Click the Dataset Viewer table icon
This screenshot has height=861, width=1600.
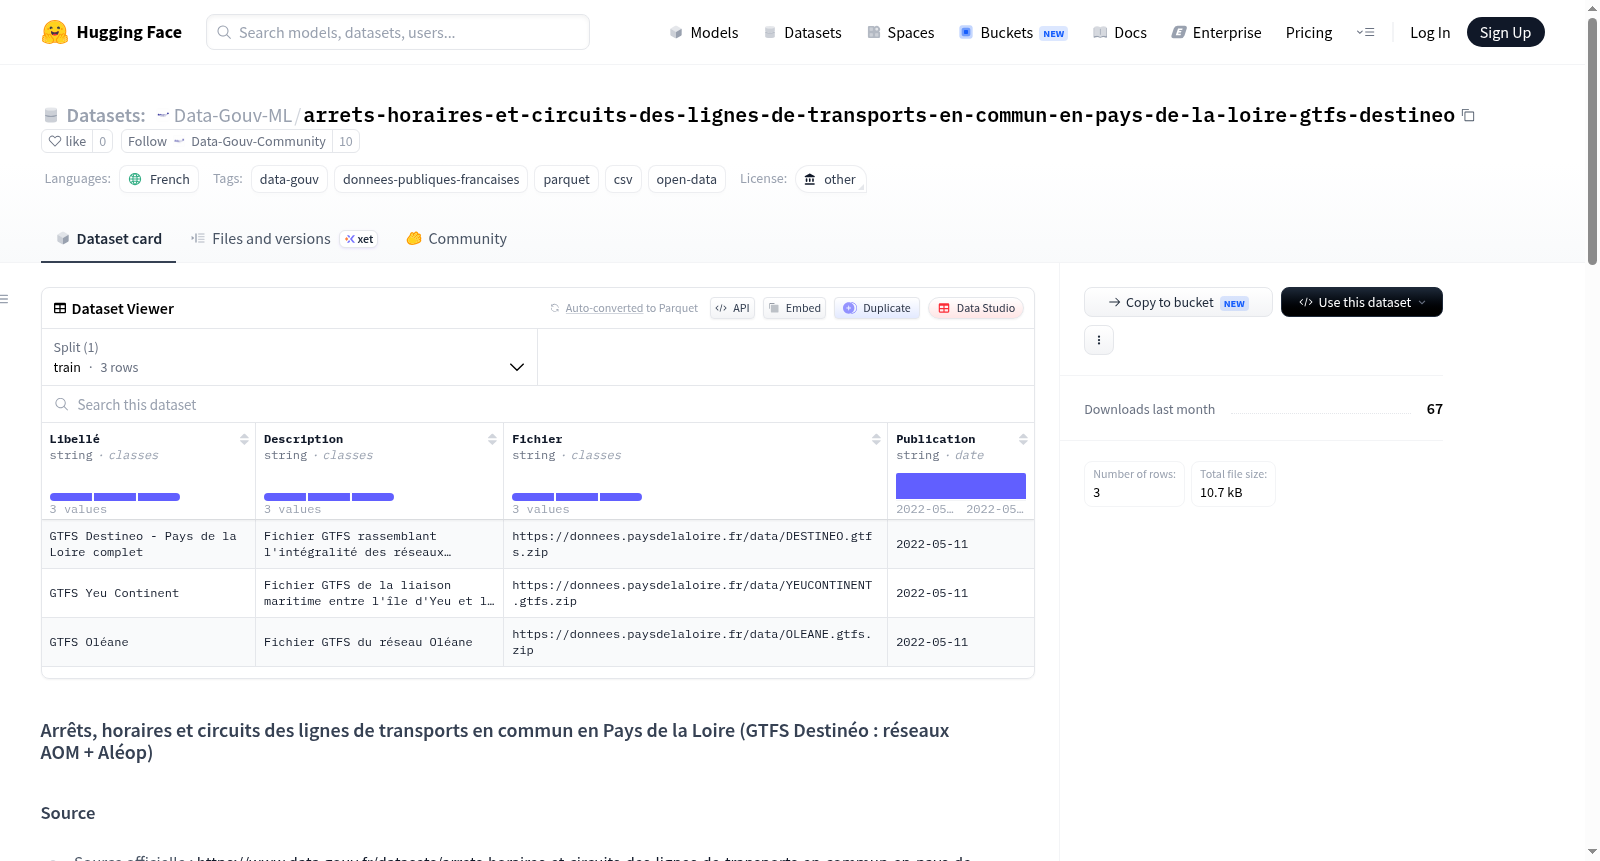[x=60, y=308]
